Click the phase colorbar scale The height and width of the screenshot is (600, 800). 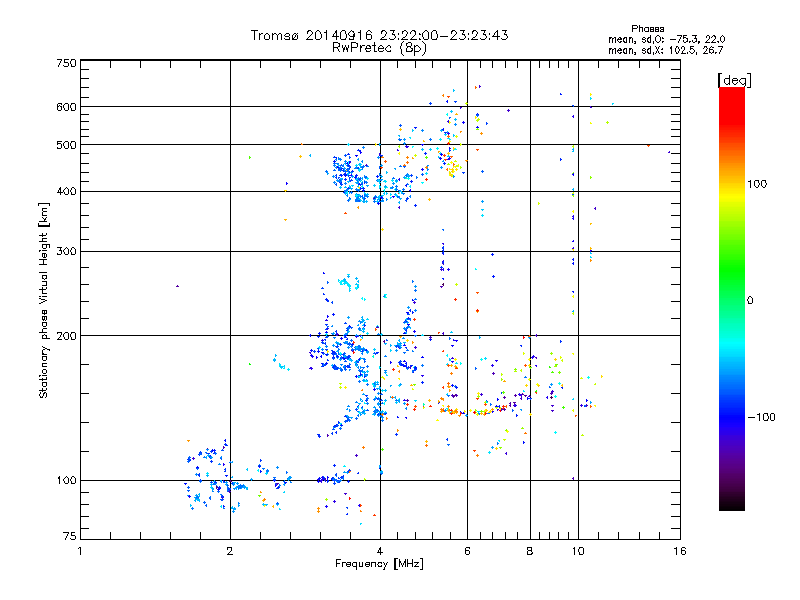click(x=732, y=298)
